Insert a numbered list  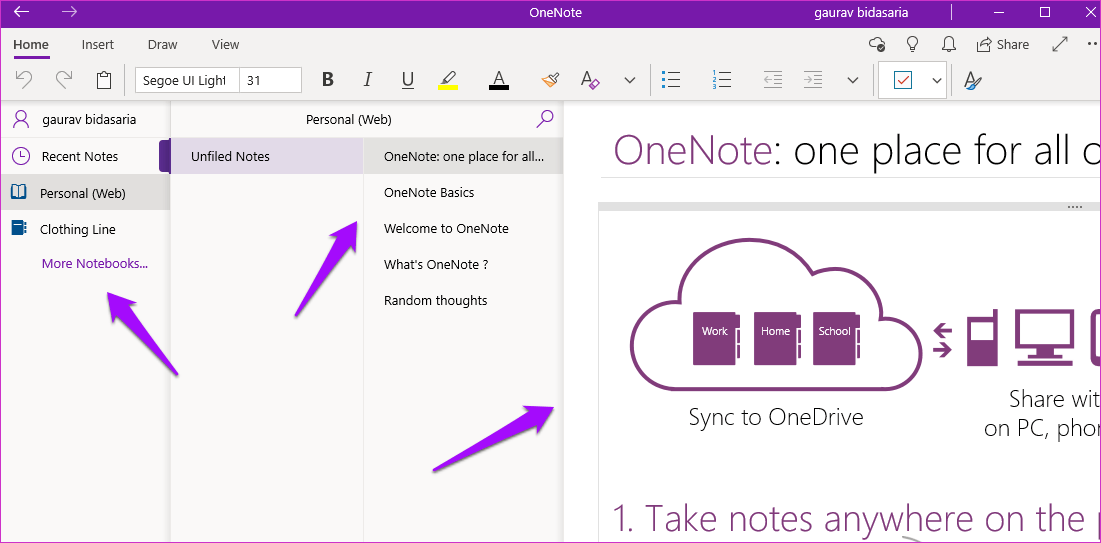pyautogui.click(x=721, y=80)
